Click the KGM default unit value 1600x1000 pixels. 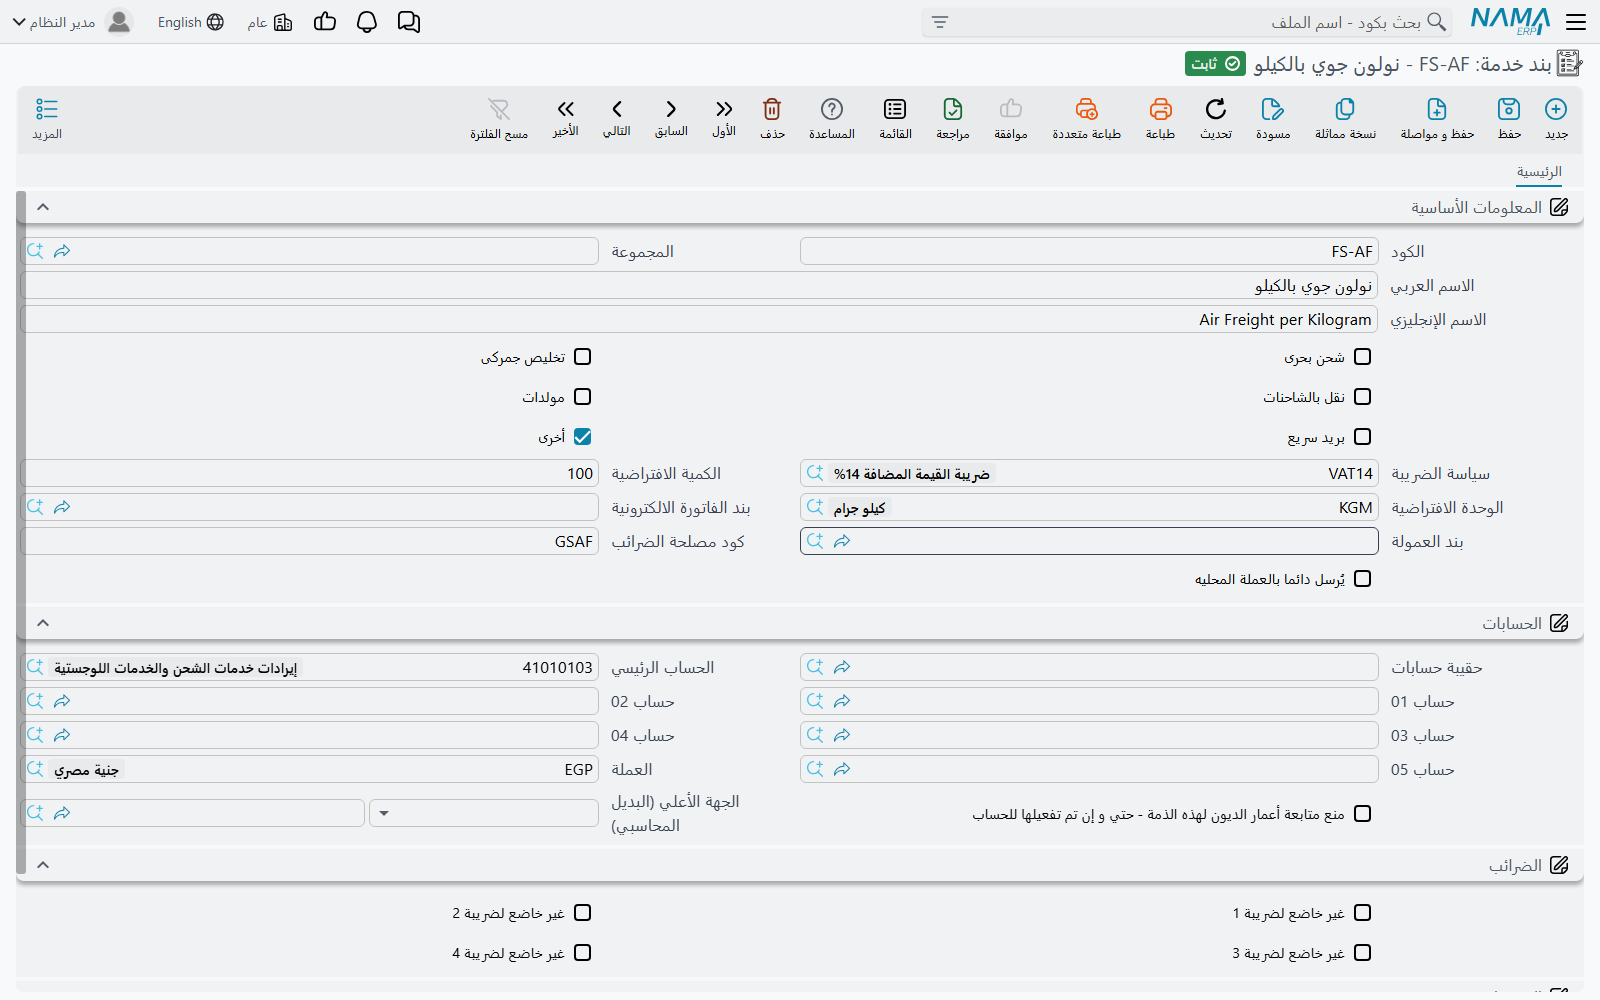tap(1355, 507)
